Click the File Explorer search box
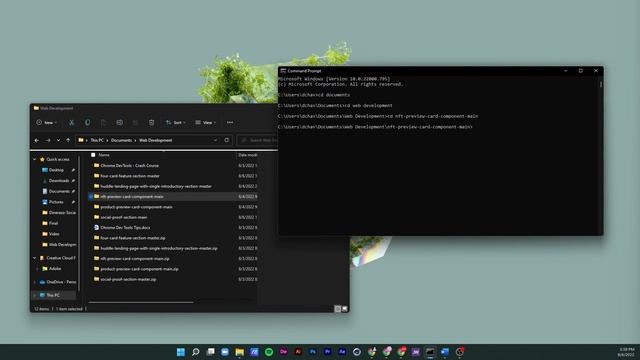This screenshot has height=360, width=640. click(x=258, y=140)
